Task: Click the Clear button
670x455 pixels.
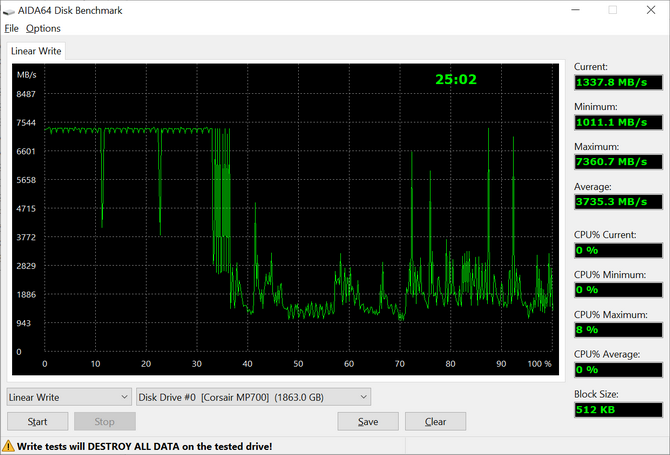Action: coord(435,422)
